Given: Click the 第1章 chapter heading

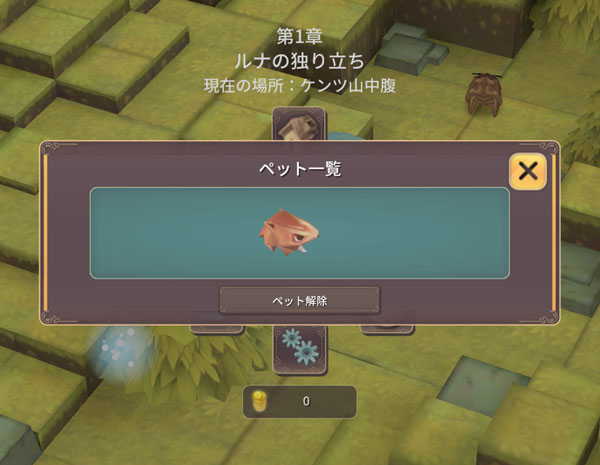Looking at the screenshot, I should point(300,37).
